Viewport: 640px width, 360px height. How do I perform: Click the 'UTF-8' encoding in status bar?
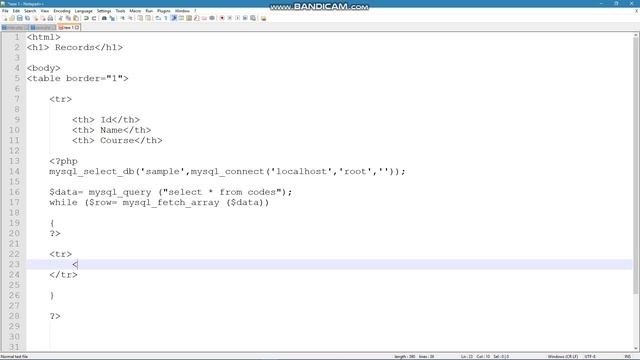pyautogui.click(x=590, y=356)
